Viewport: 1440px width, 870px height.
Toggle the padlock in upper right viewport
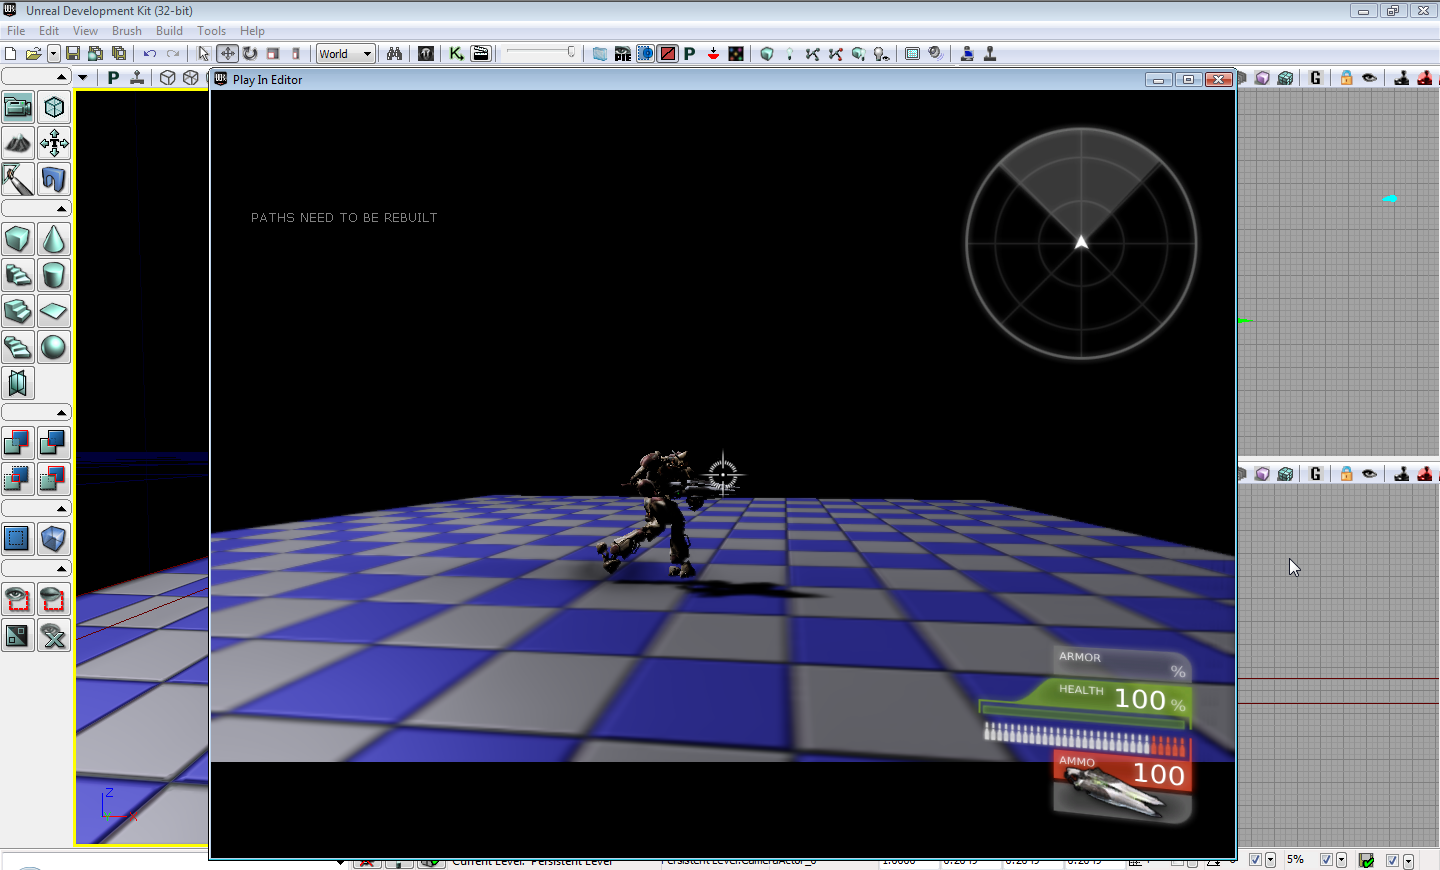pyautogui.click(x=1347, y=78)
